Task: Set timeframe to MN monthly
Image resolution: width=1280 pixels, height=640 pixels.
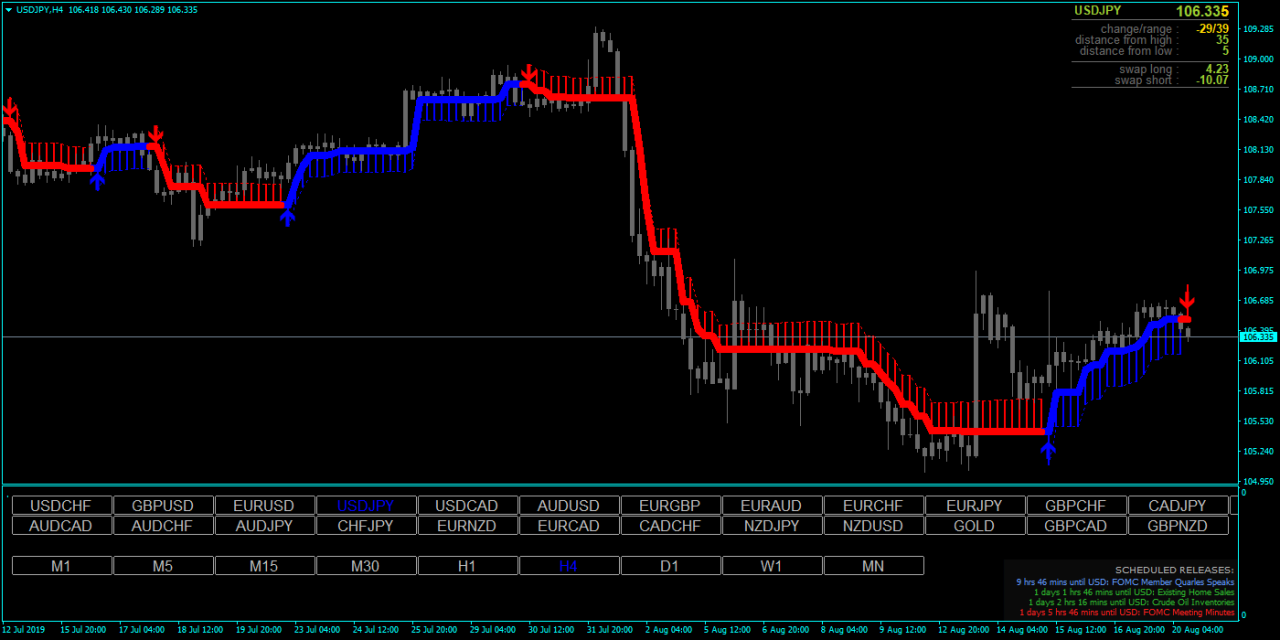Action: 873,566
